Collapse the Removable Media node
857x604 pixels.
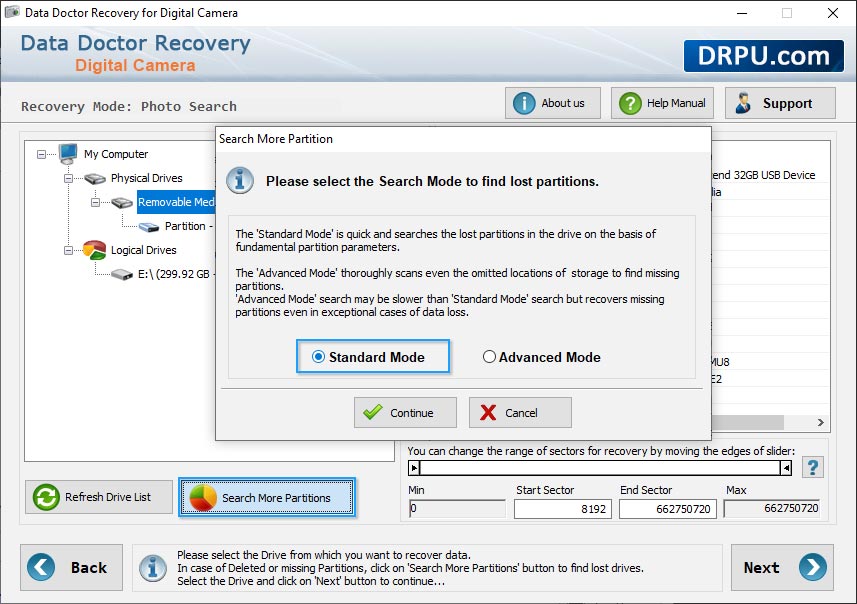pyautogui.click(x=95, y=202)
